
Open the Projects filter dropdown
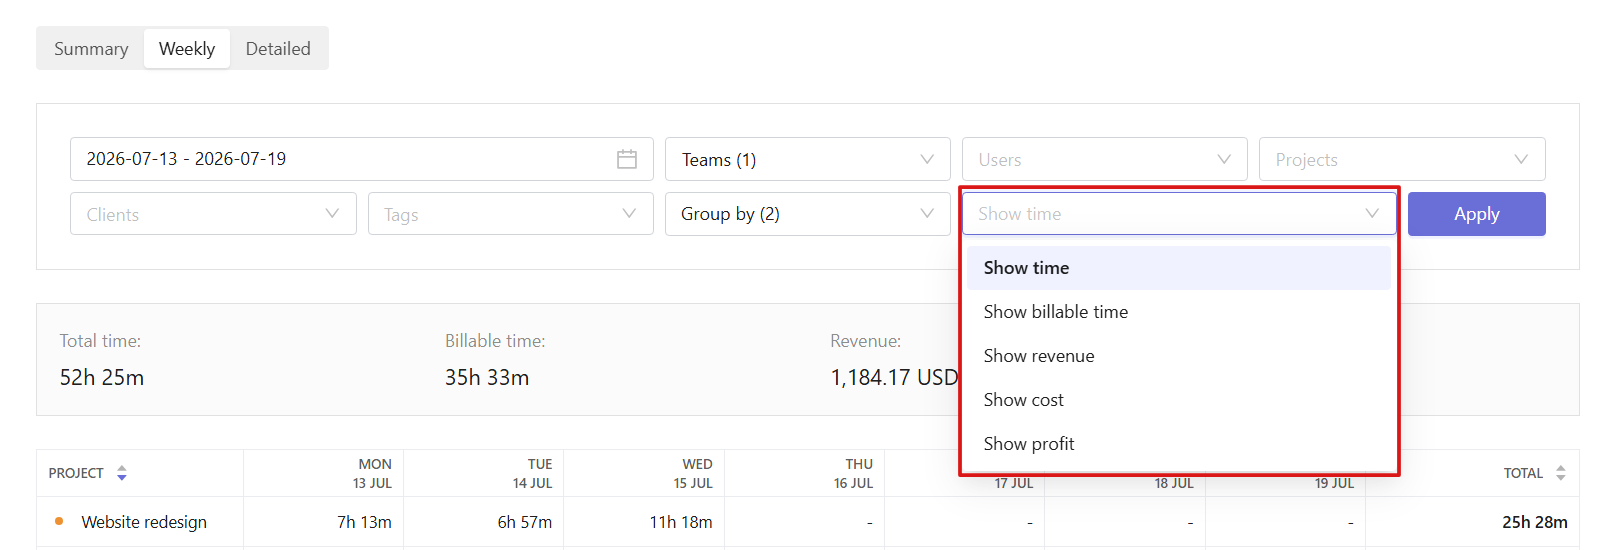pyautogui.click(x=1401, y=159)
